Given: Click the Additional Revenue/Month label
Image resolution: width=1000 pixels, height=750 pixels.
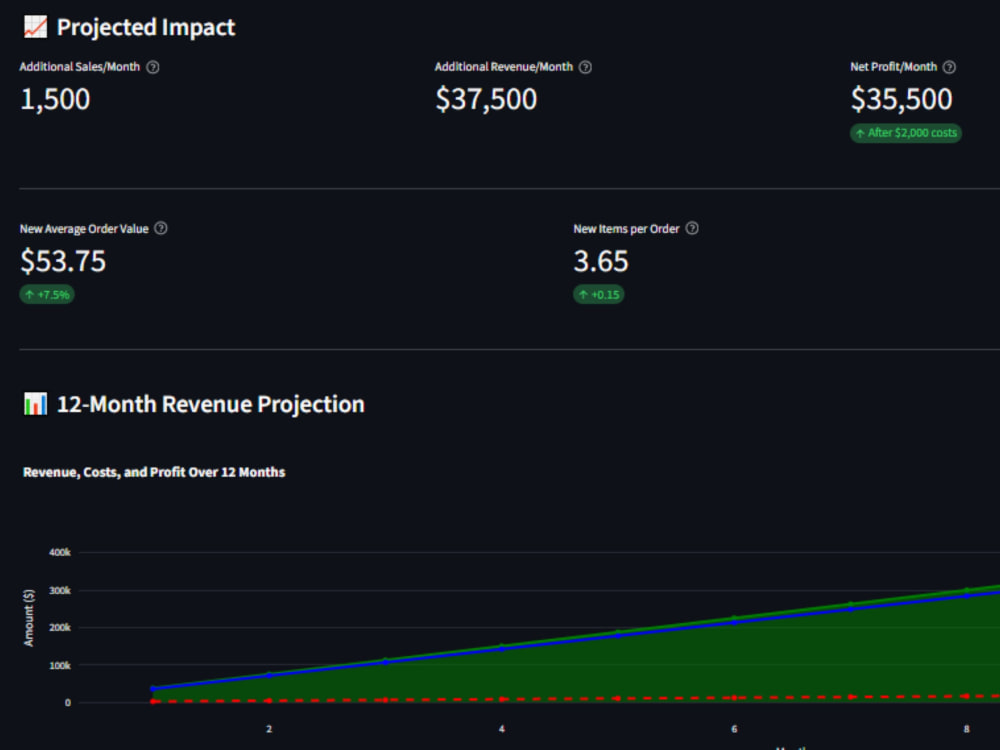Looking at the screenshot, I should 504,67.
